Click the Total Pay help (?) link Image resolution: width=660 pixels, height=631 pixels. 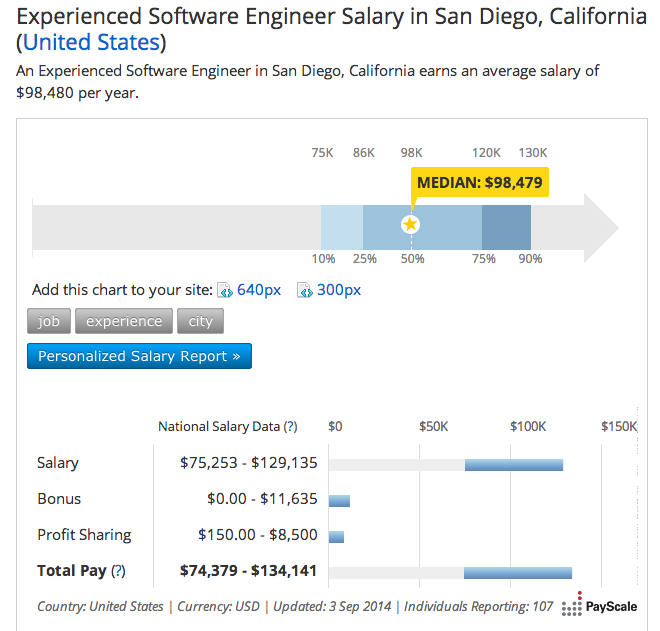pos(118,571)
